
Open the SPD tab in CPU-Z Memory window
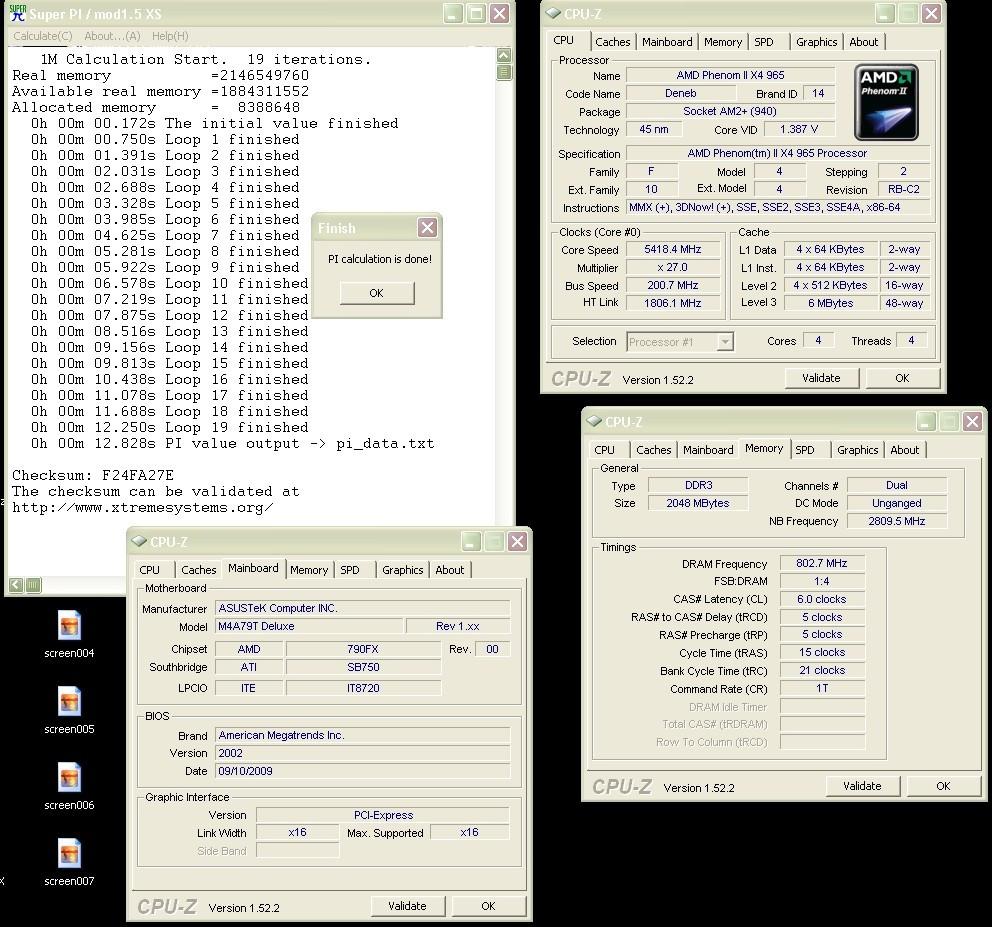805,450
